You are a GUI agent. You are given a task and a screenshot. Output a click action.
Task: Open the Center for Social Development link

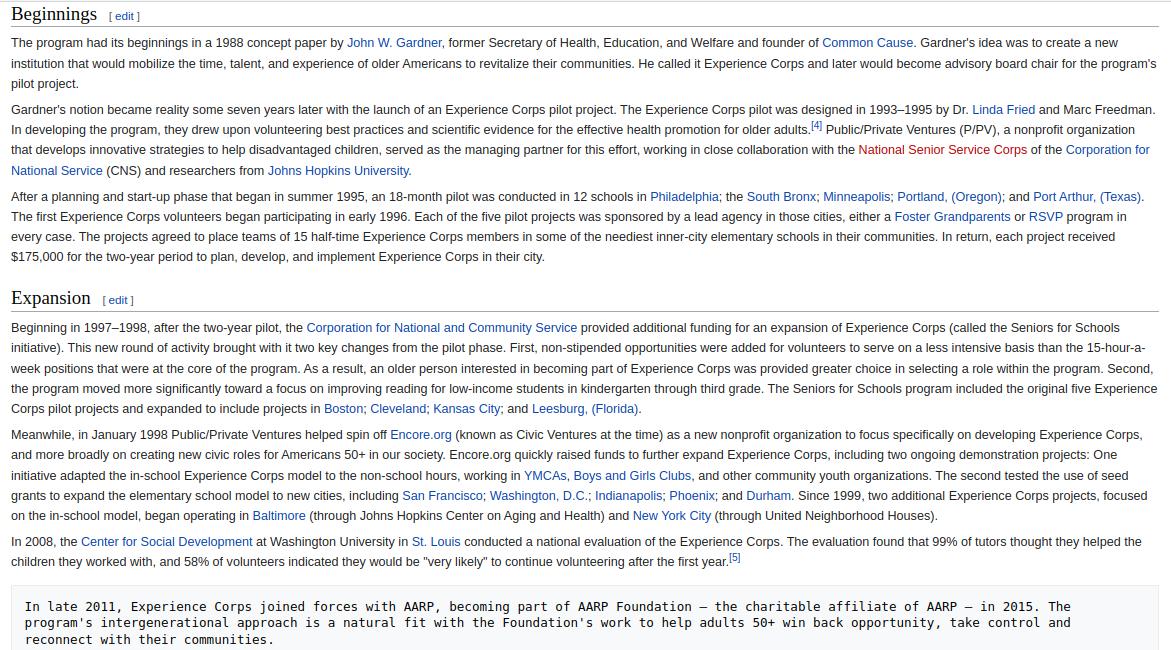pyautogui.click(x=167, y=542)
